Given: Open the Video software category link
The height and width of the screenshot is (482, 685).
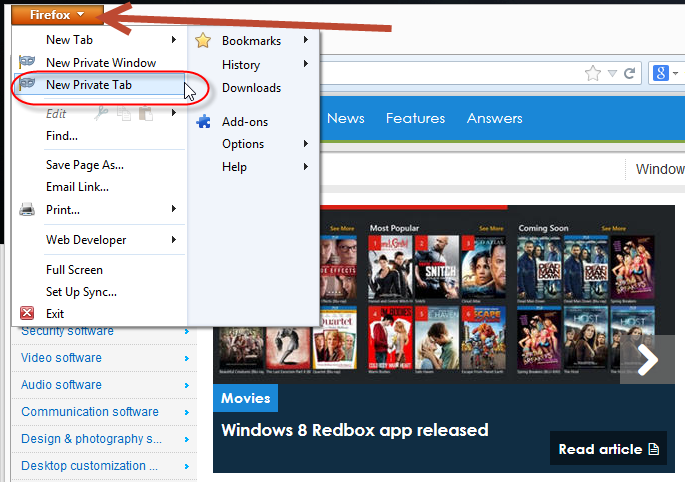Looking at the screenshot, I should [62, 358].
